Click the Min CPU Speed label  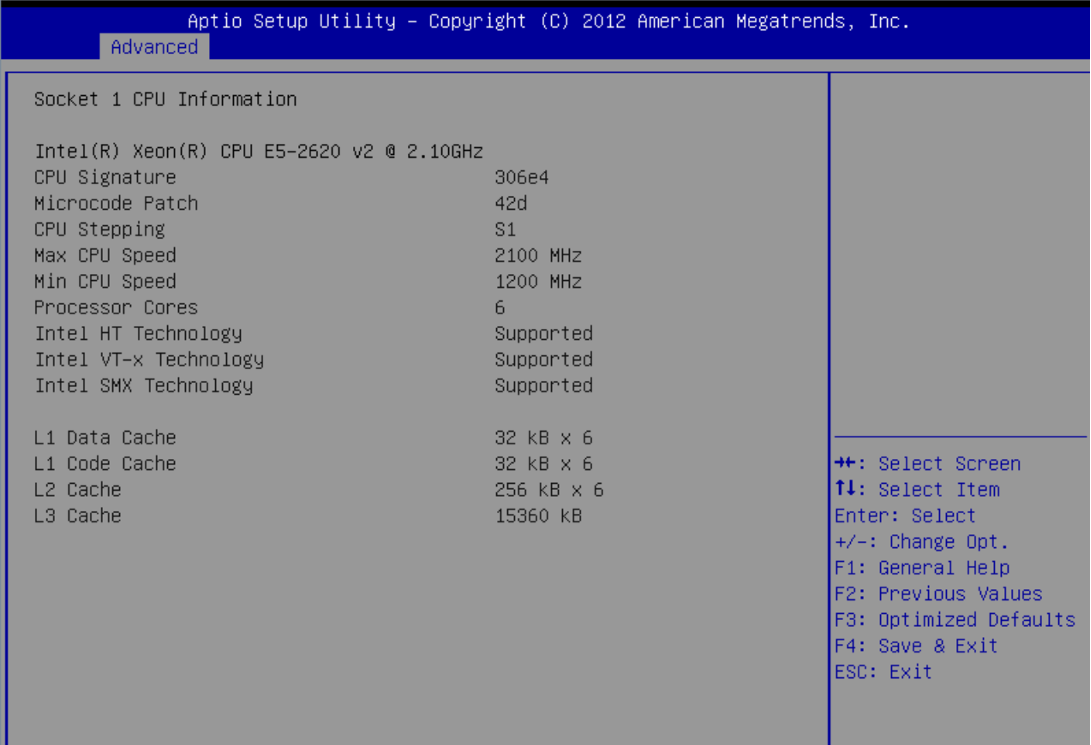pos(105,282)
